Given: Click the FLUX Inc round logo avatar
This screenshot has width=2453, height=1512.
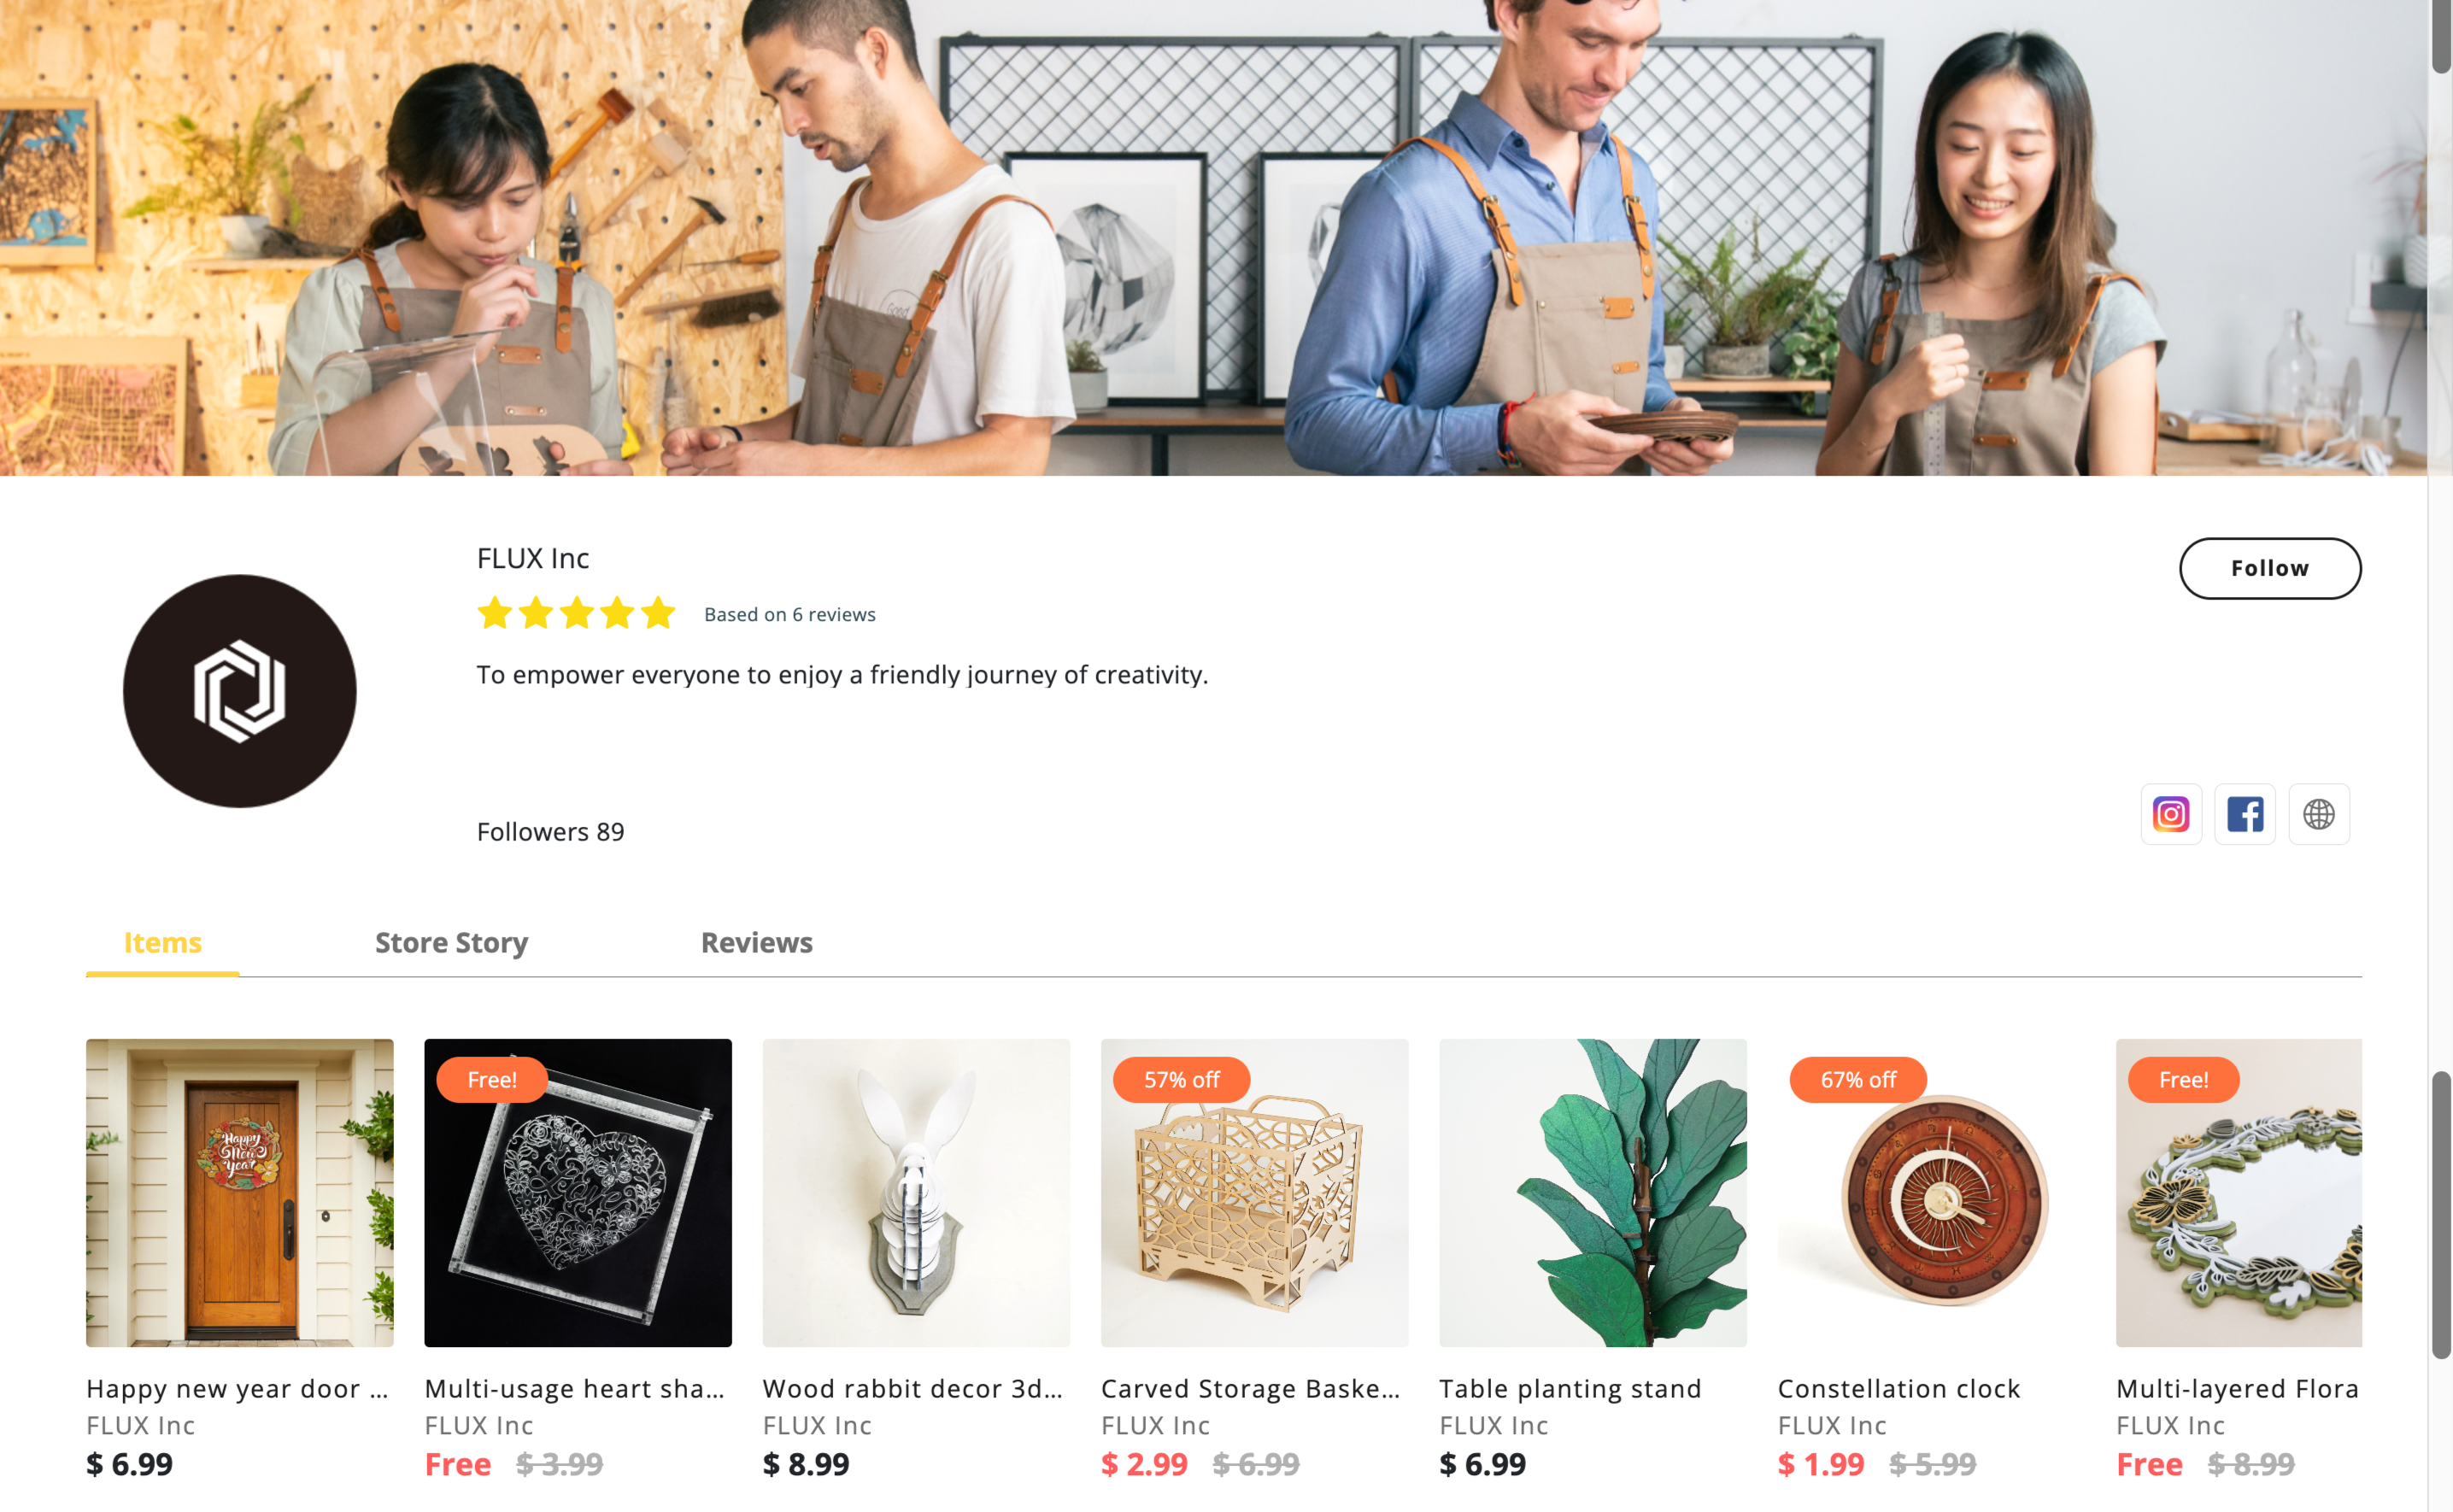Looking at the screenshot, I should pos(240,691).
